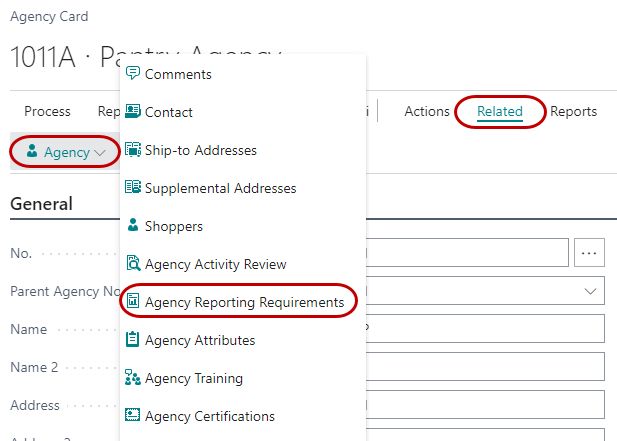This screenshot has width=617, height=441.
Task: Click the Supplemental Addresses icon
Action: pyautogui.click(x=132, y=188)
